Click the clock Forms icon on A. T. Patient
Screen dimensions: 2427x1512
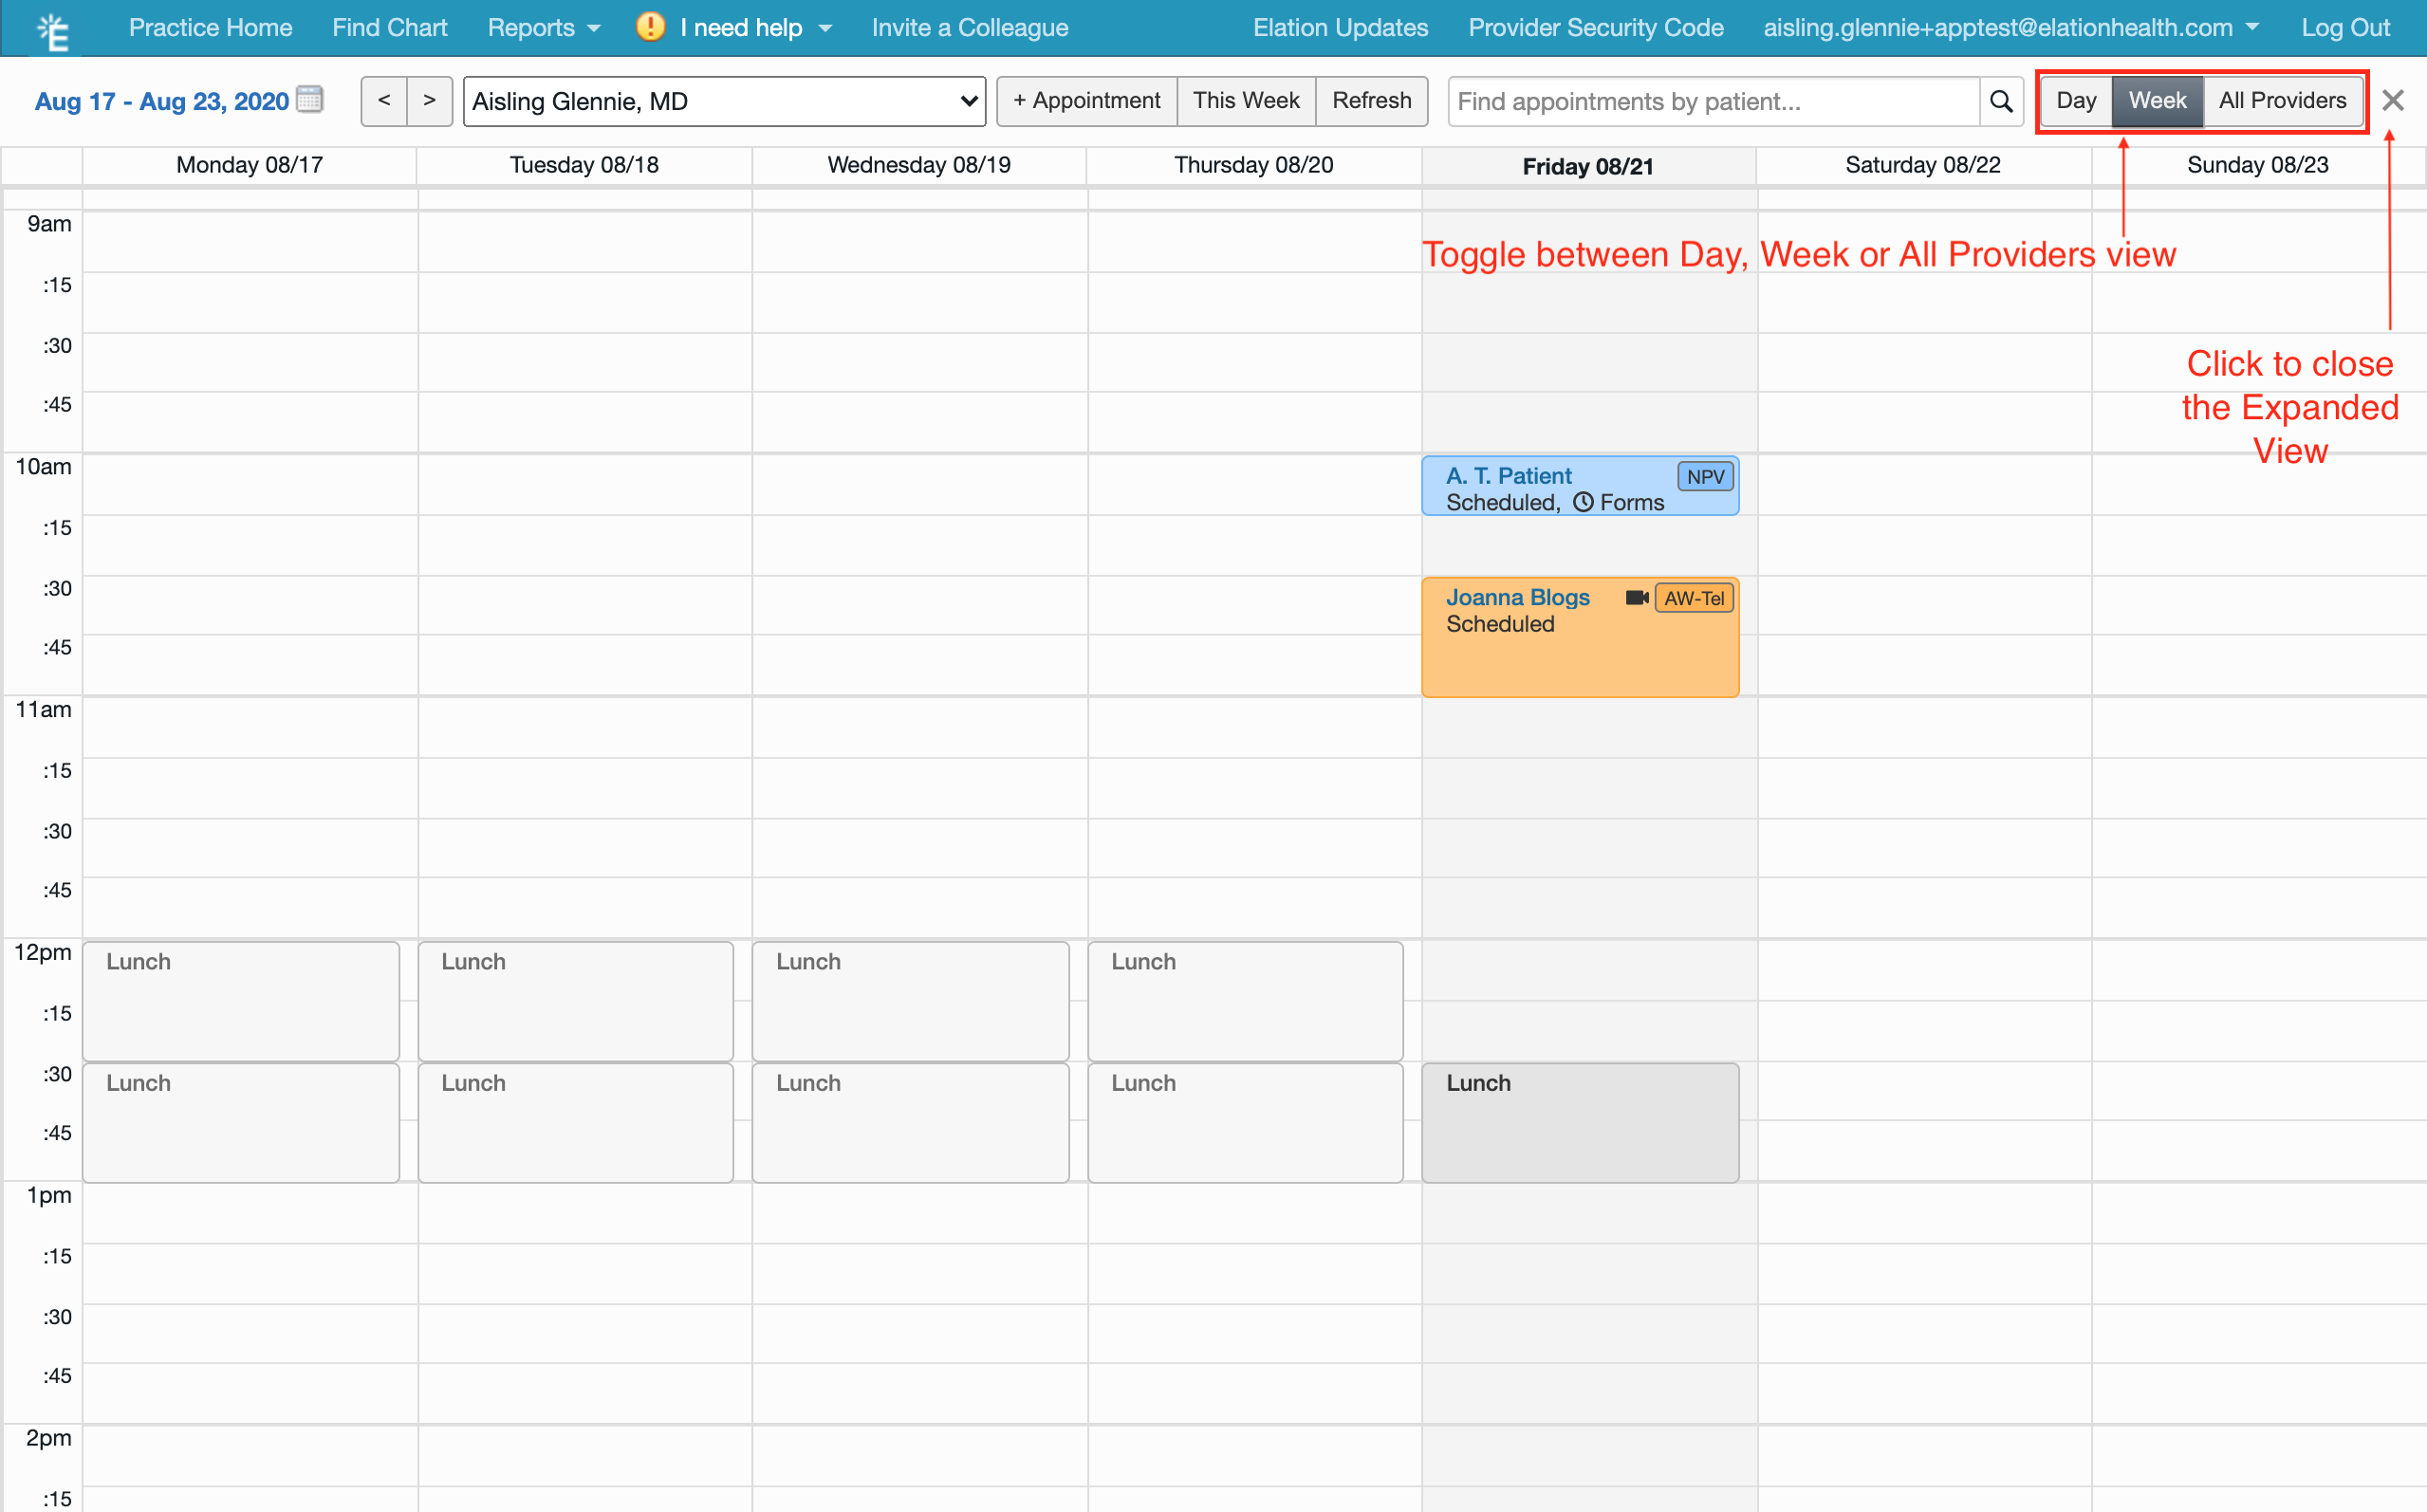1584,503
